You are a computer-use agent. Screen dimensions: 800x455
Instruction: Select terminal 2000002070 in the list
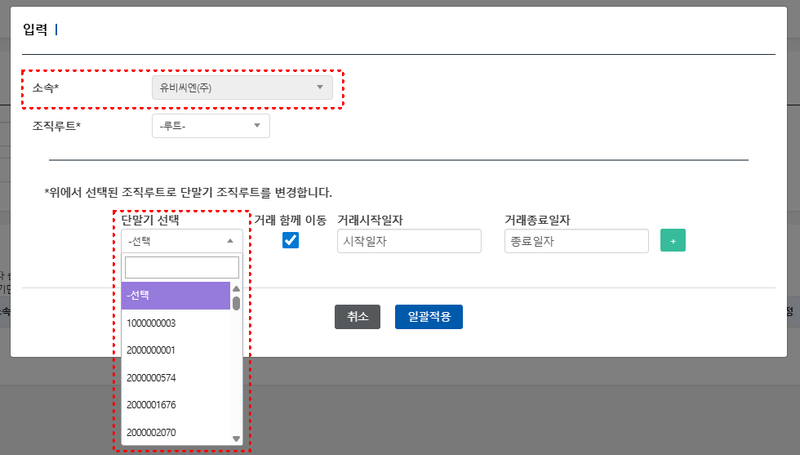[176, 431]
